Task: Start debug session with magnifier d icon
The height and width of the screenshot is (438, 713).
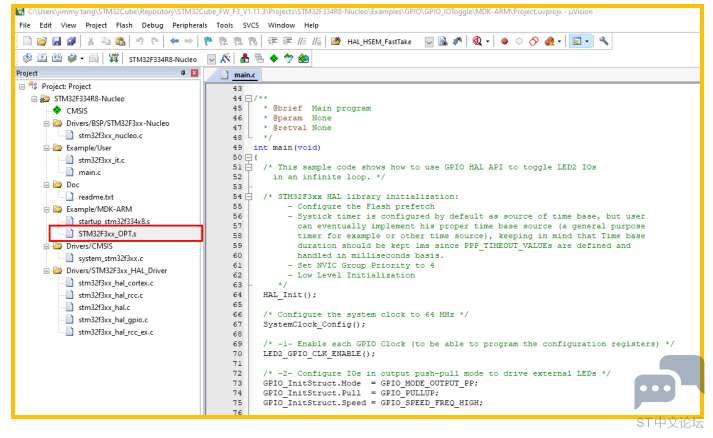Action: pos(477,41)
